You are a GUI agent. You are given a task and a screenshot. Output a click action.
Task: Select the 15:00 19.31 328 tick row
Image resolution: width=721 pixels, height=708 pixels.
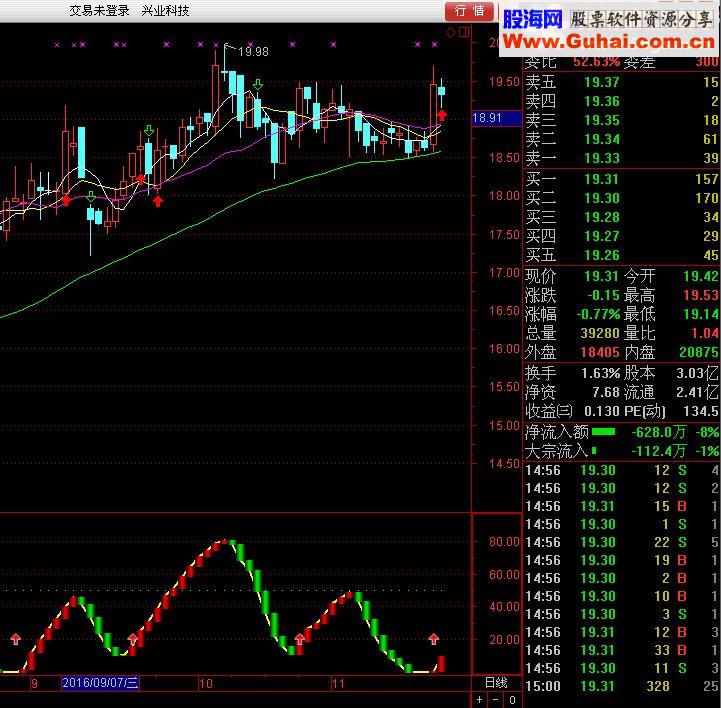coord(622,686)
